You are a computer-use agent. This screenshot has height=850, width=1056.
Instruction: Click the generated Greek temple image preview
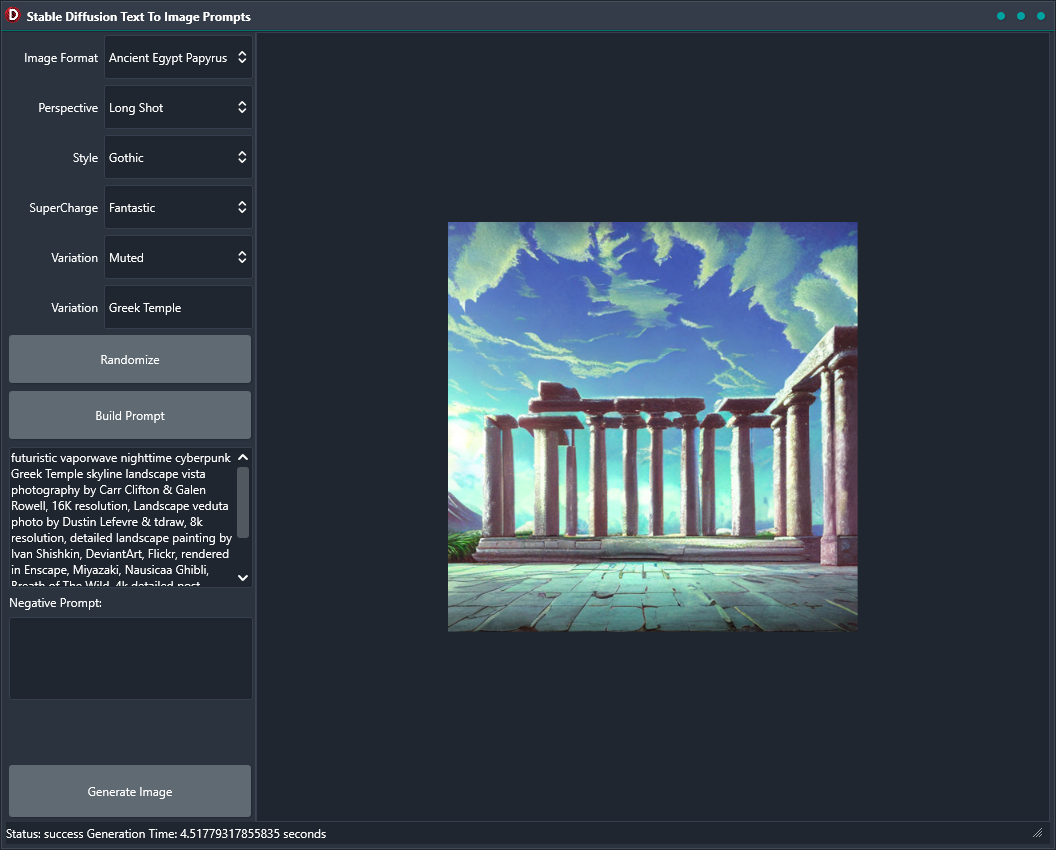point(652,426)
